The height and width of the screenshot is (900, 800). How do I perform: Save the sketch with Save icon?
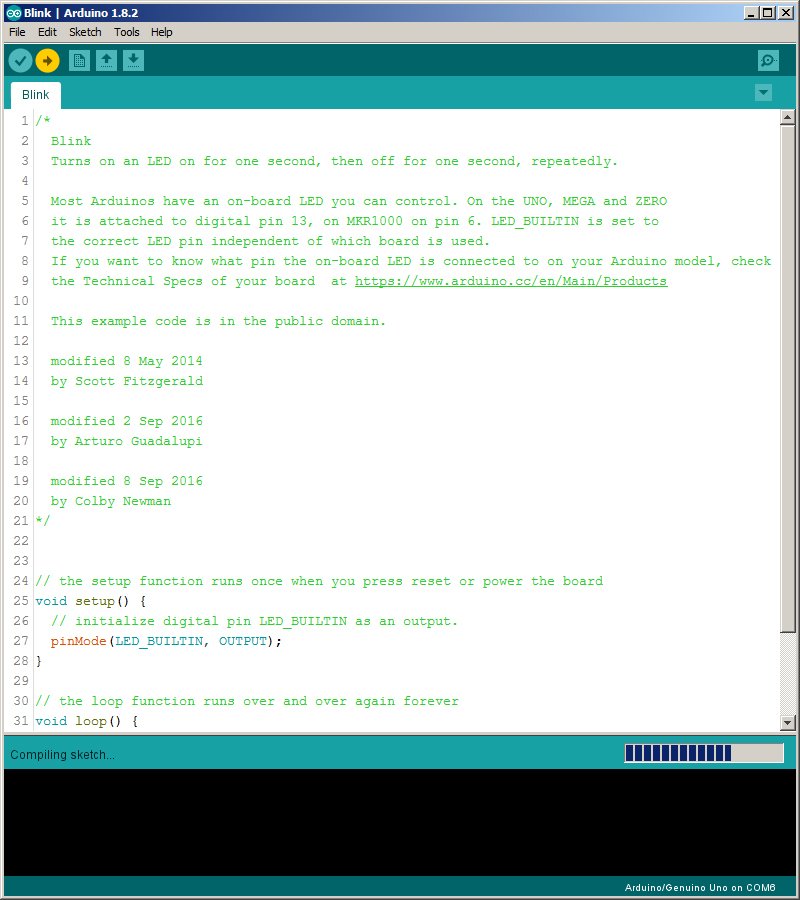tap(133, 61)
